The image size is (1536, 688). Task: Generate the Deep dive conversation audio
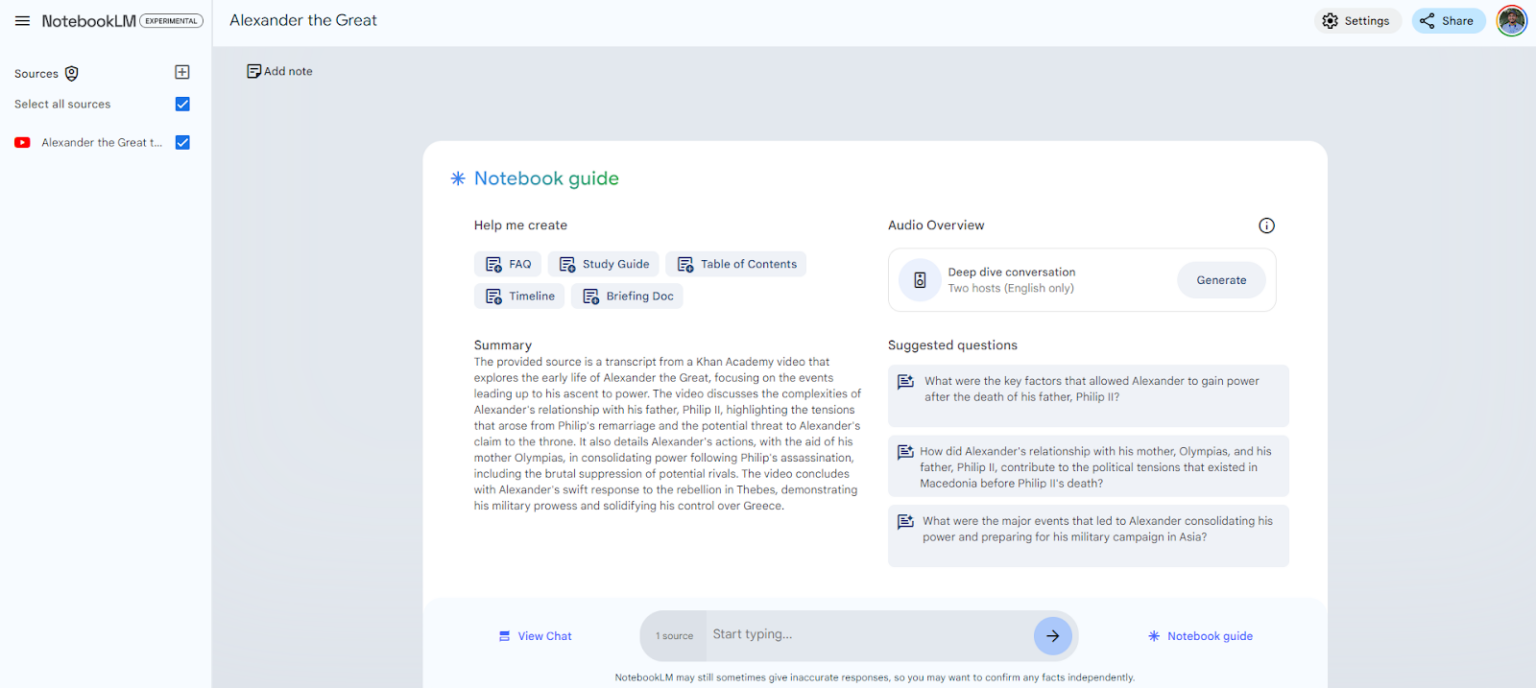click(1221, 280)
